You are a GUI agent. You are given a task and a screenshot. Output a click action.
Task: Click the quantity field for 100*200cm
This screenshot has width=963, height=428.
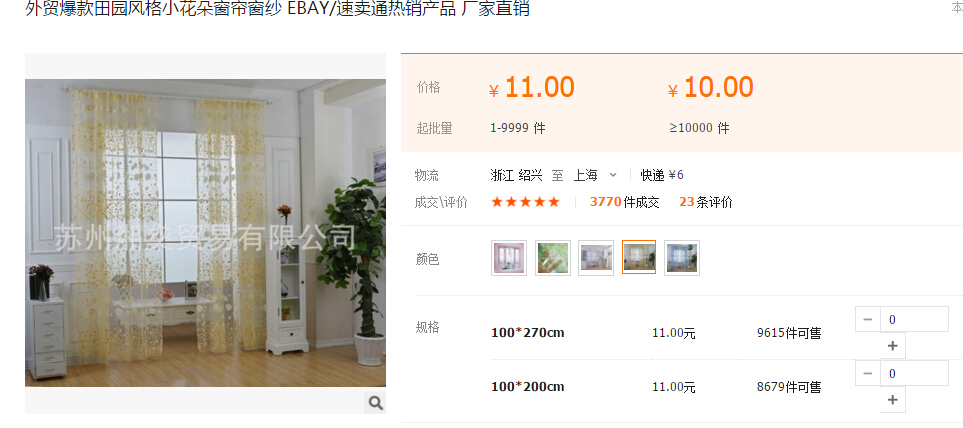(x=914, y=373)
